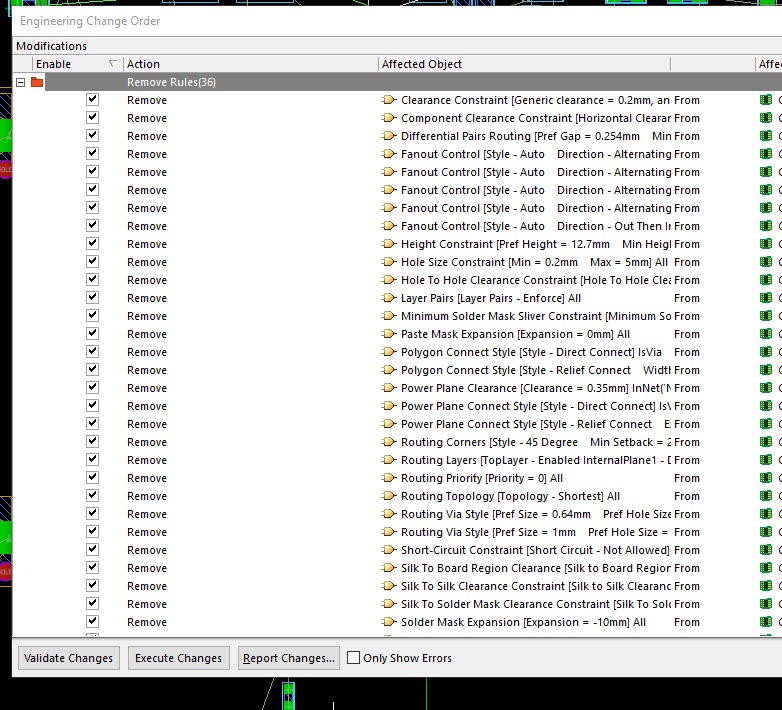The height and width of the screenshot is (710, 782).
Task: Disable the Paste Mask Expansion removal checkbox
Action: (93, 334)
